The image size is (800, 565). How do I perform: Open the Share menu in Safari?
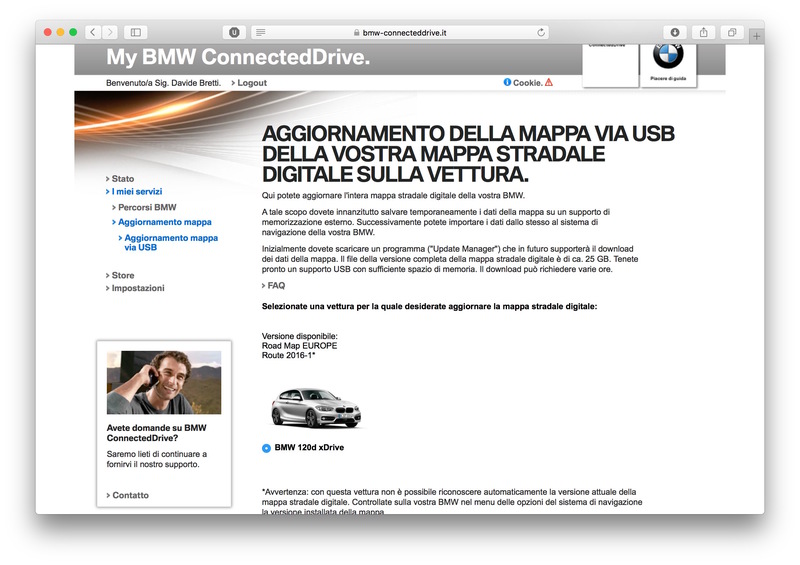704,32
